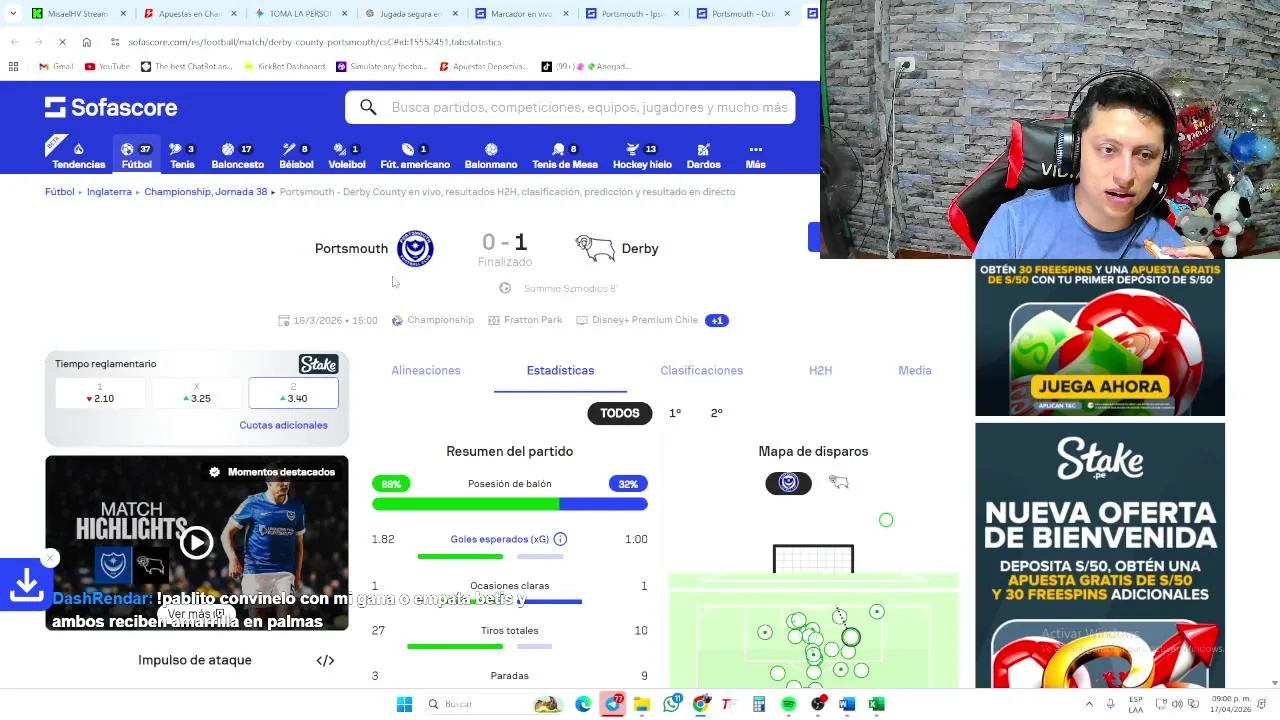Close the download overlay with X
This screenshot has height=720, width=1280.
(51, 558)
